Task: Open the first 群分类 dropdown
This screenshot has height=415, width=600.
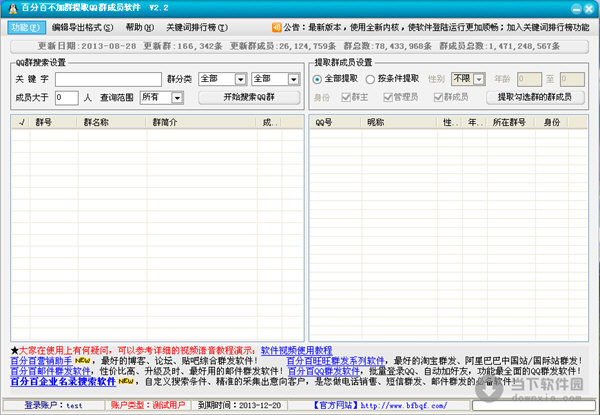Action: pyautogui.click(x=220, y=79)
